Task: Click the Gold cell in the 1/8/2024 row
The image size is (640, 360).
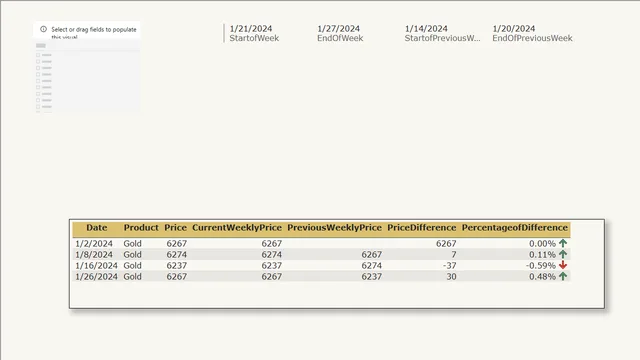Action: 133,255
